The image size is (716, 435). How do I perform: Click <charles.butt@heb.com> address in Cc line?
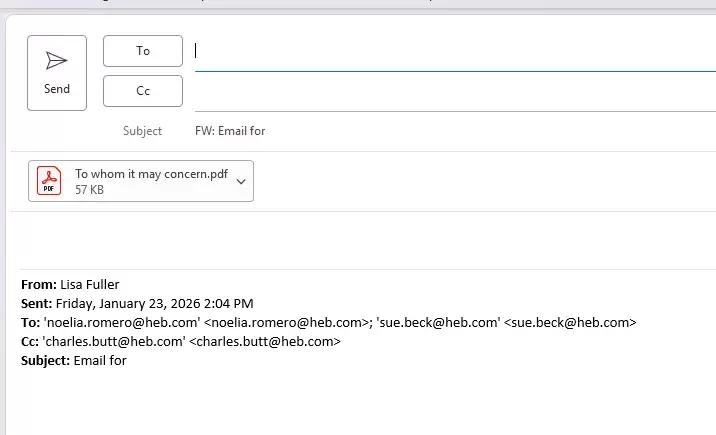265,342
